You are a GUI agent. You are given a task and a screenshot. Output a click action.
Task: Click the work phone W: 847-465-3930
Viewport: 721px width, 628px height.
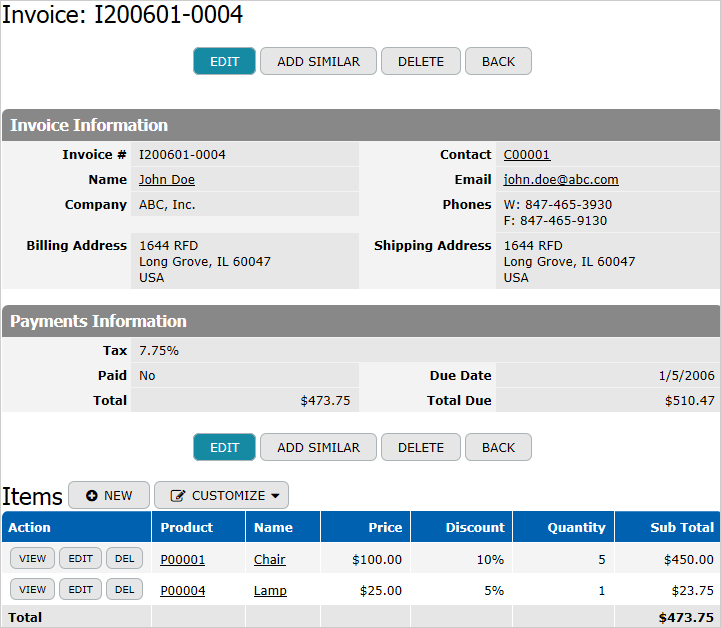pos(558,205)
